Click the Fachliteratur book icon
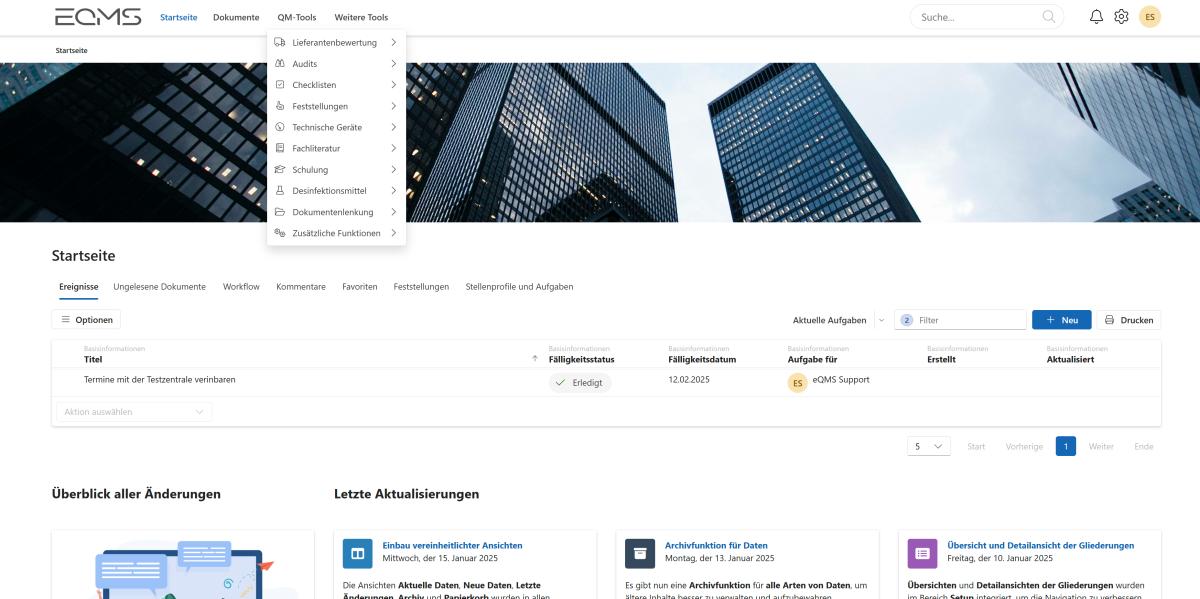This screenshot has width=1200, height=599. 280,148
